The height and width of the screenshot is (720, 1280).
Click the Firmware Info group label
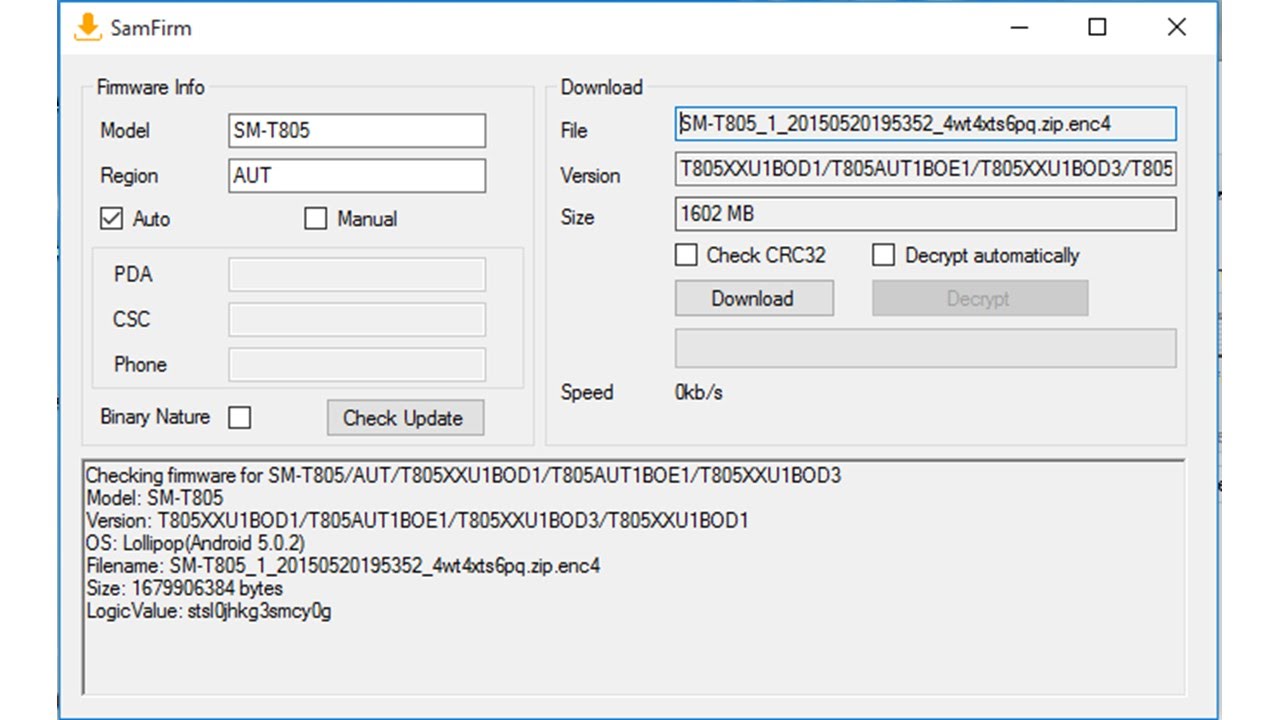click(150, 87)
